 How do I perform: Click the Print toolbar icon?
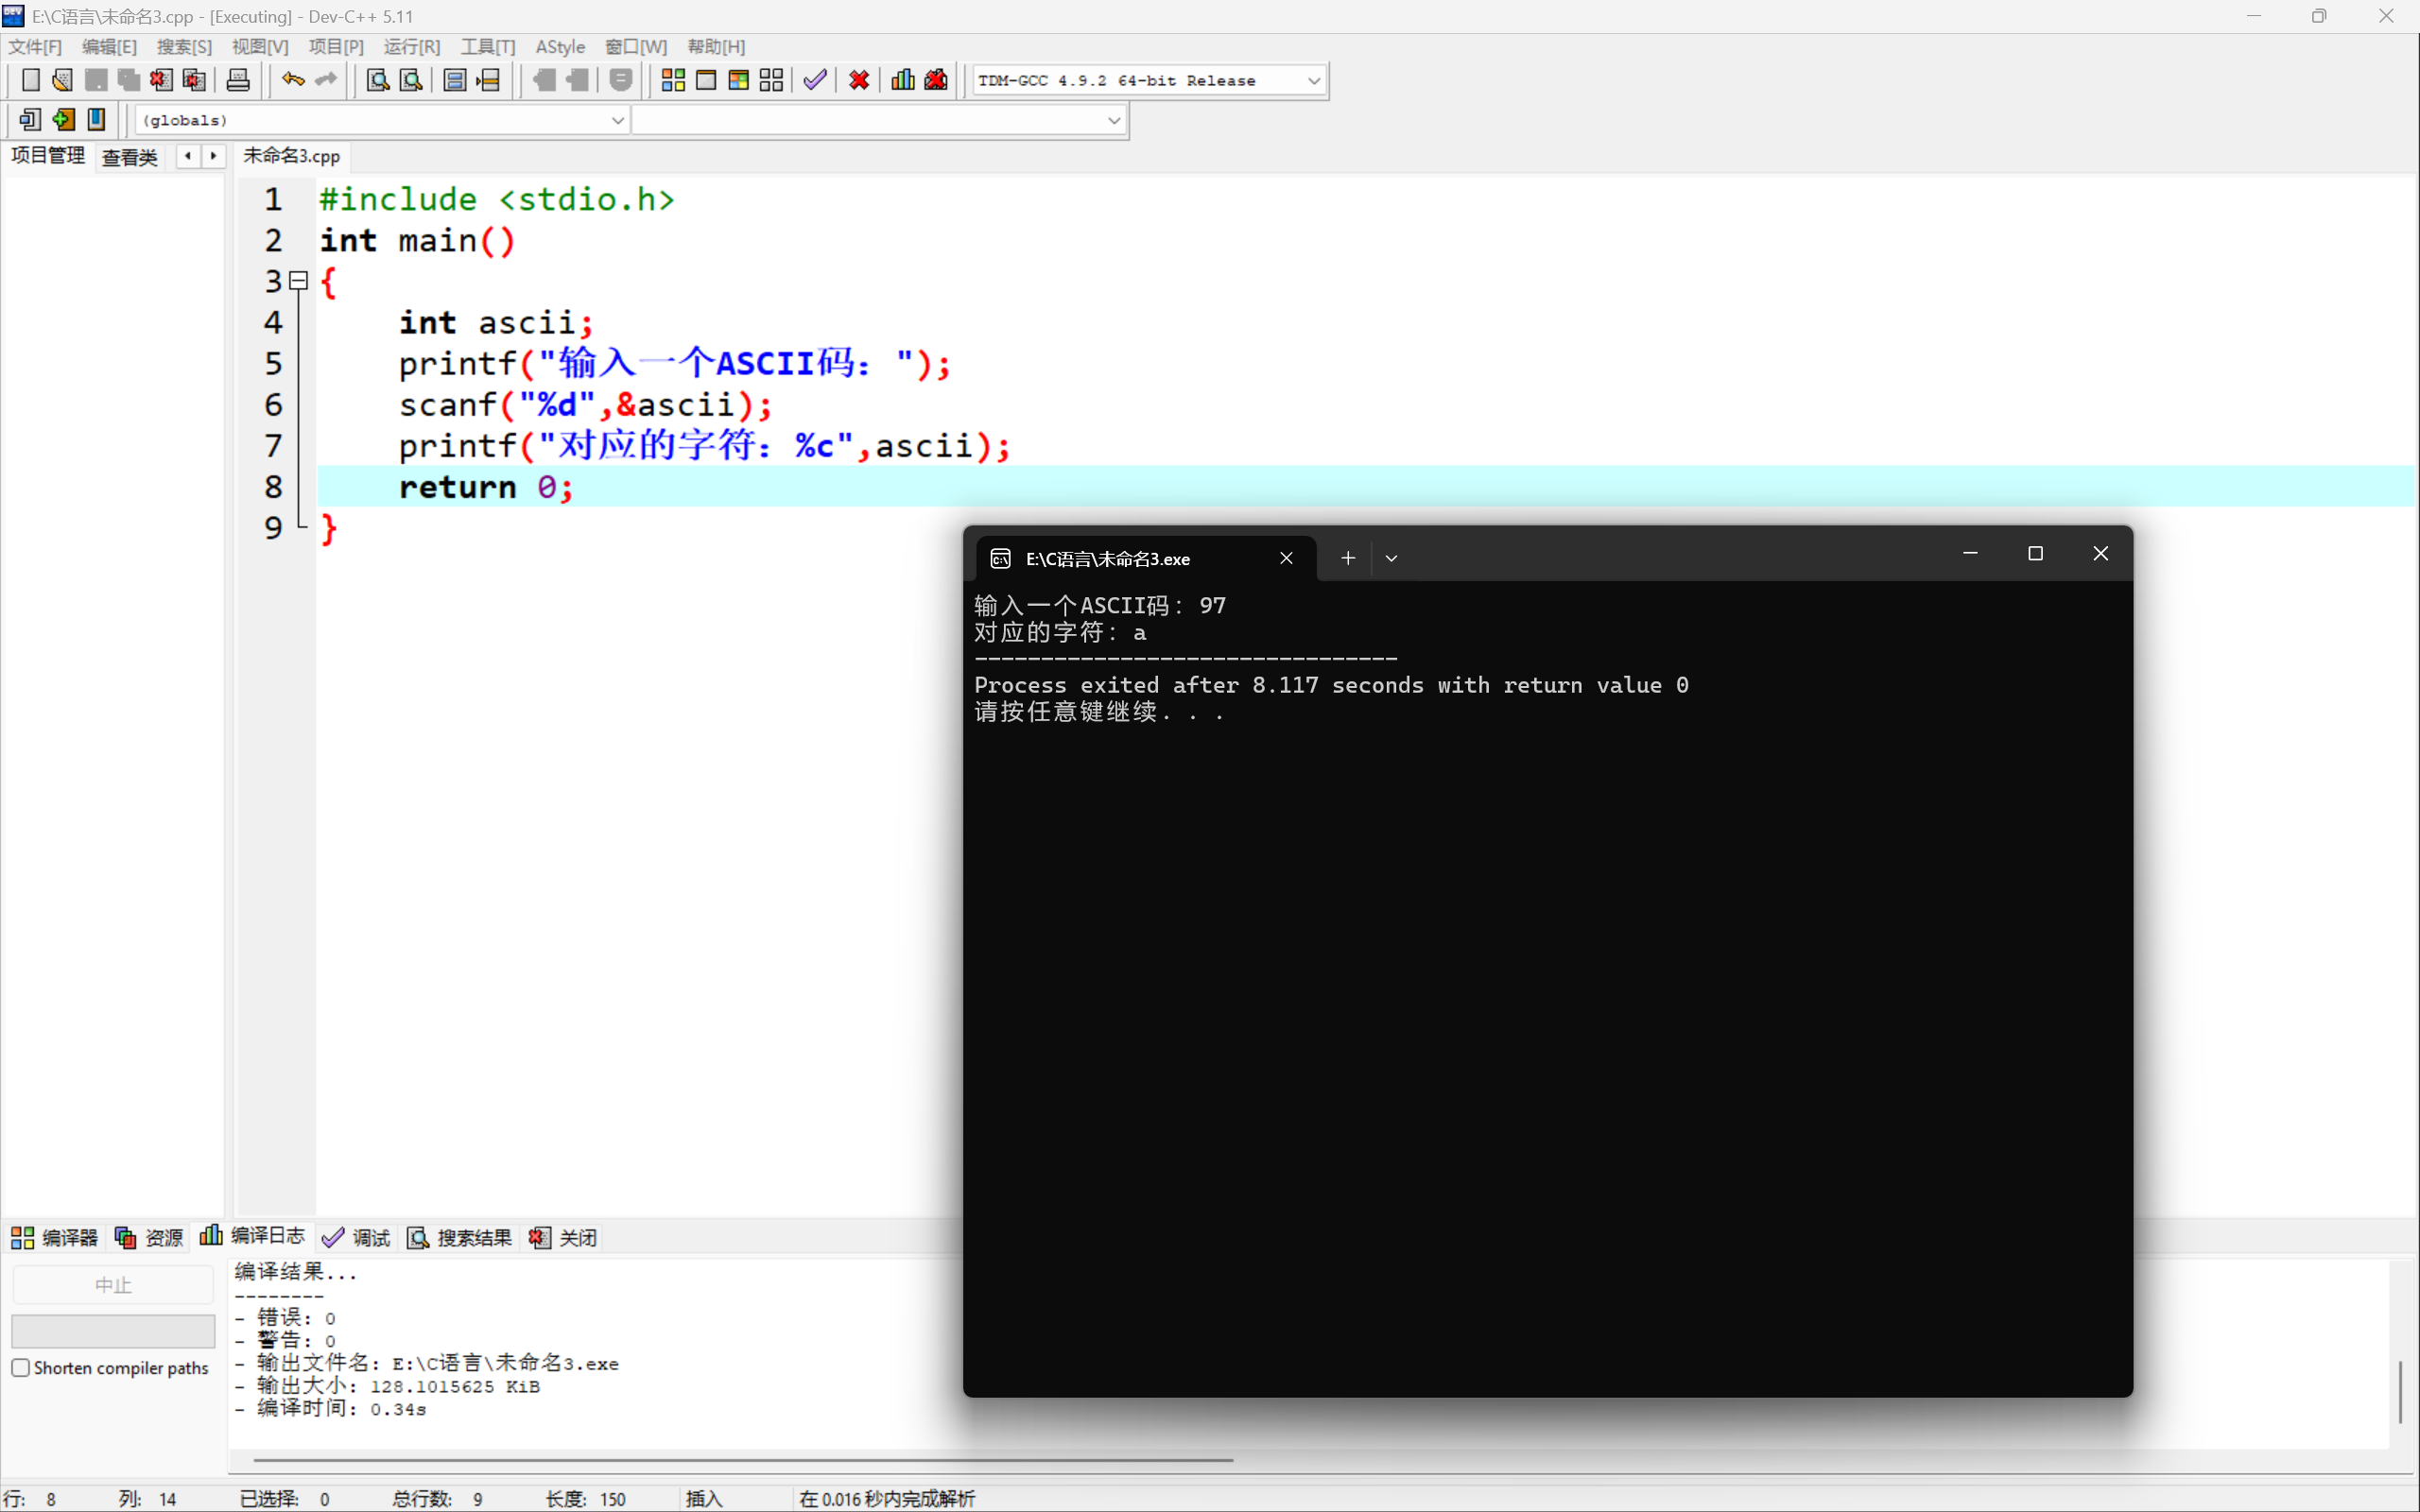[238, 80]
